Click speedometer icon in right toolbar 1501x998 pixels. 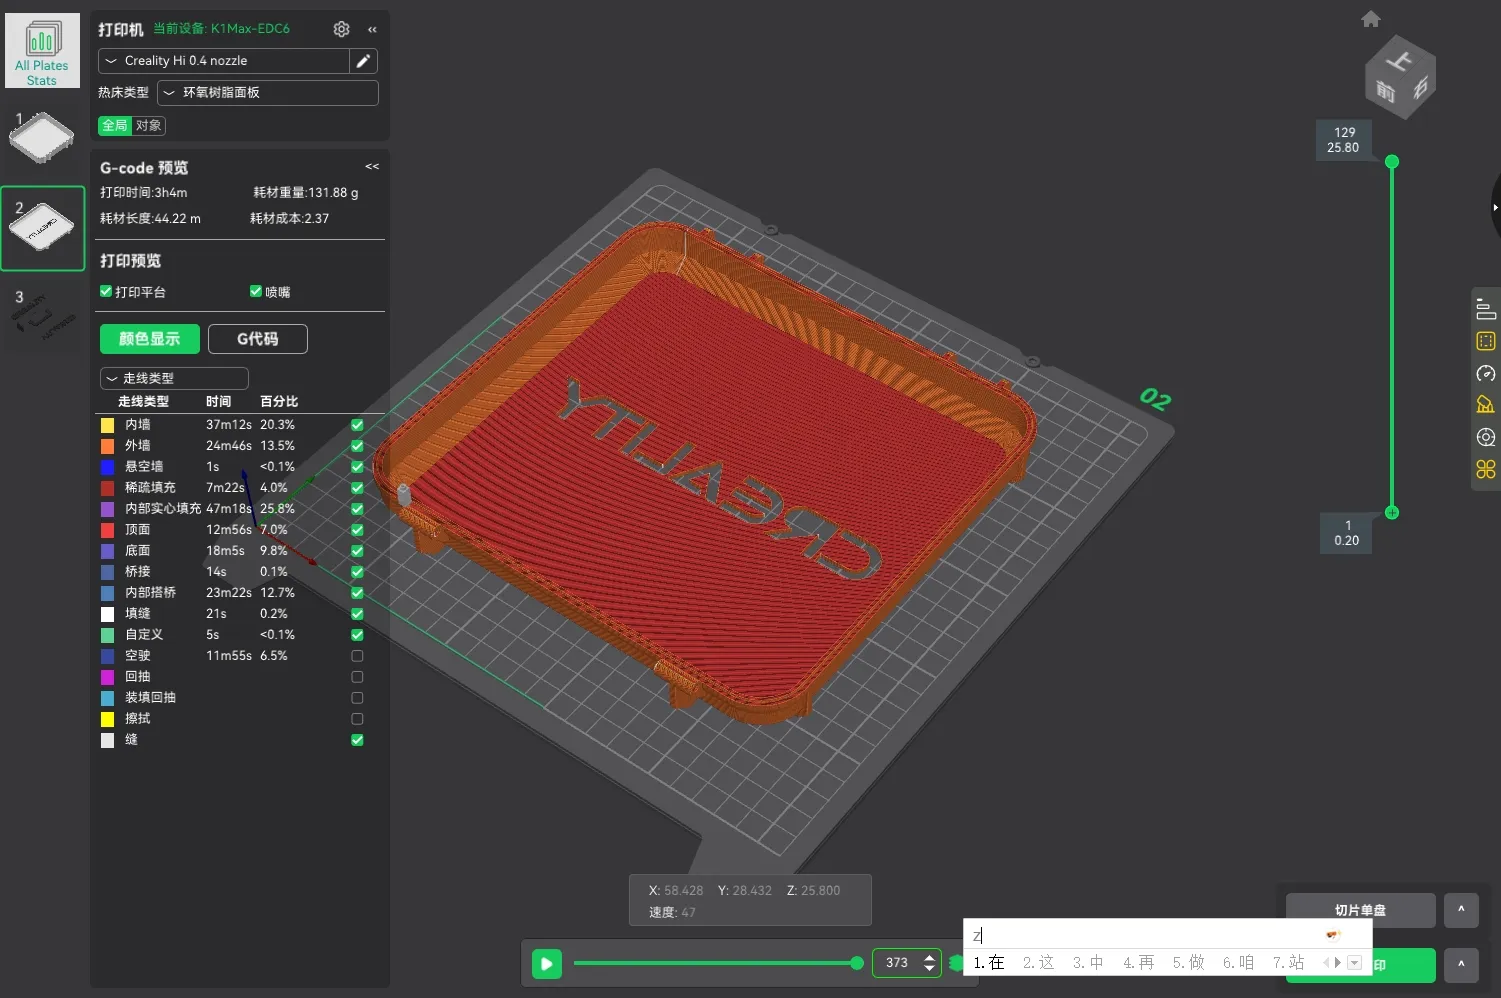[1486, 373]
